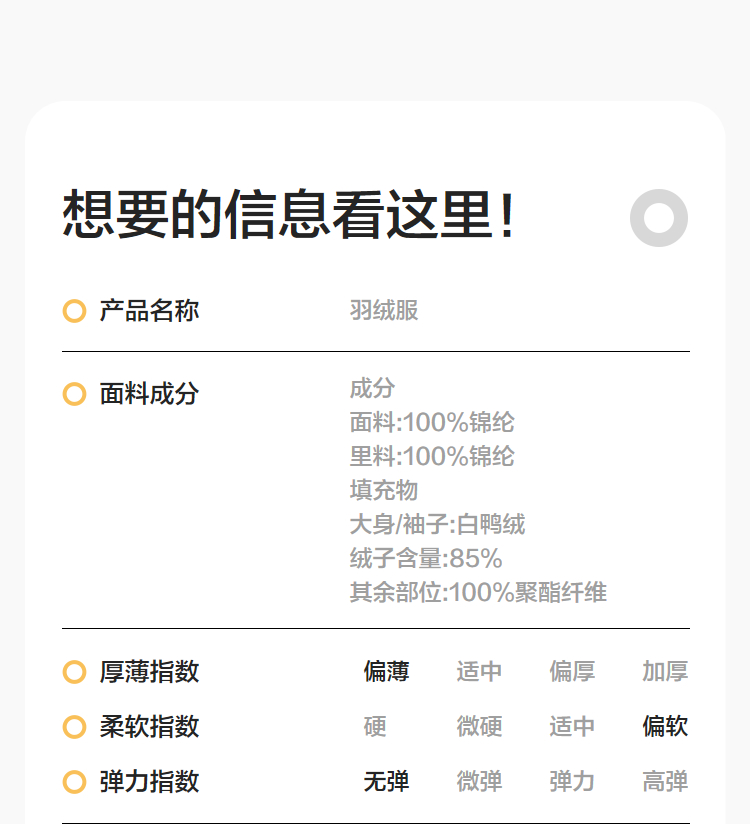Click the 绒子含量:85% text
750x824 pixels.
pos(426,559)
